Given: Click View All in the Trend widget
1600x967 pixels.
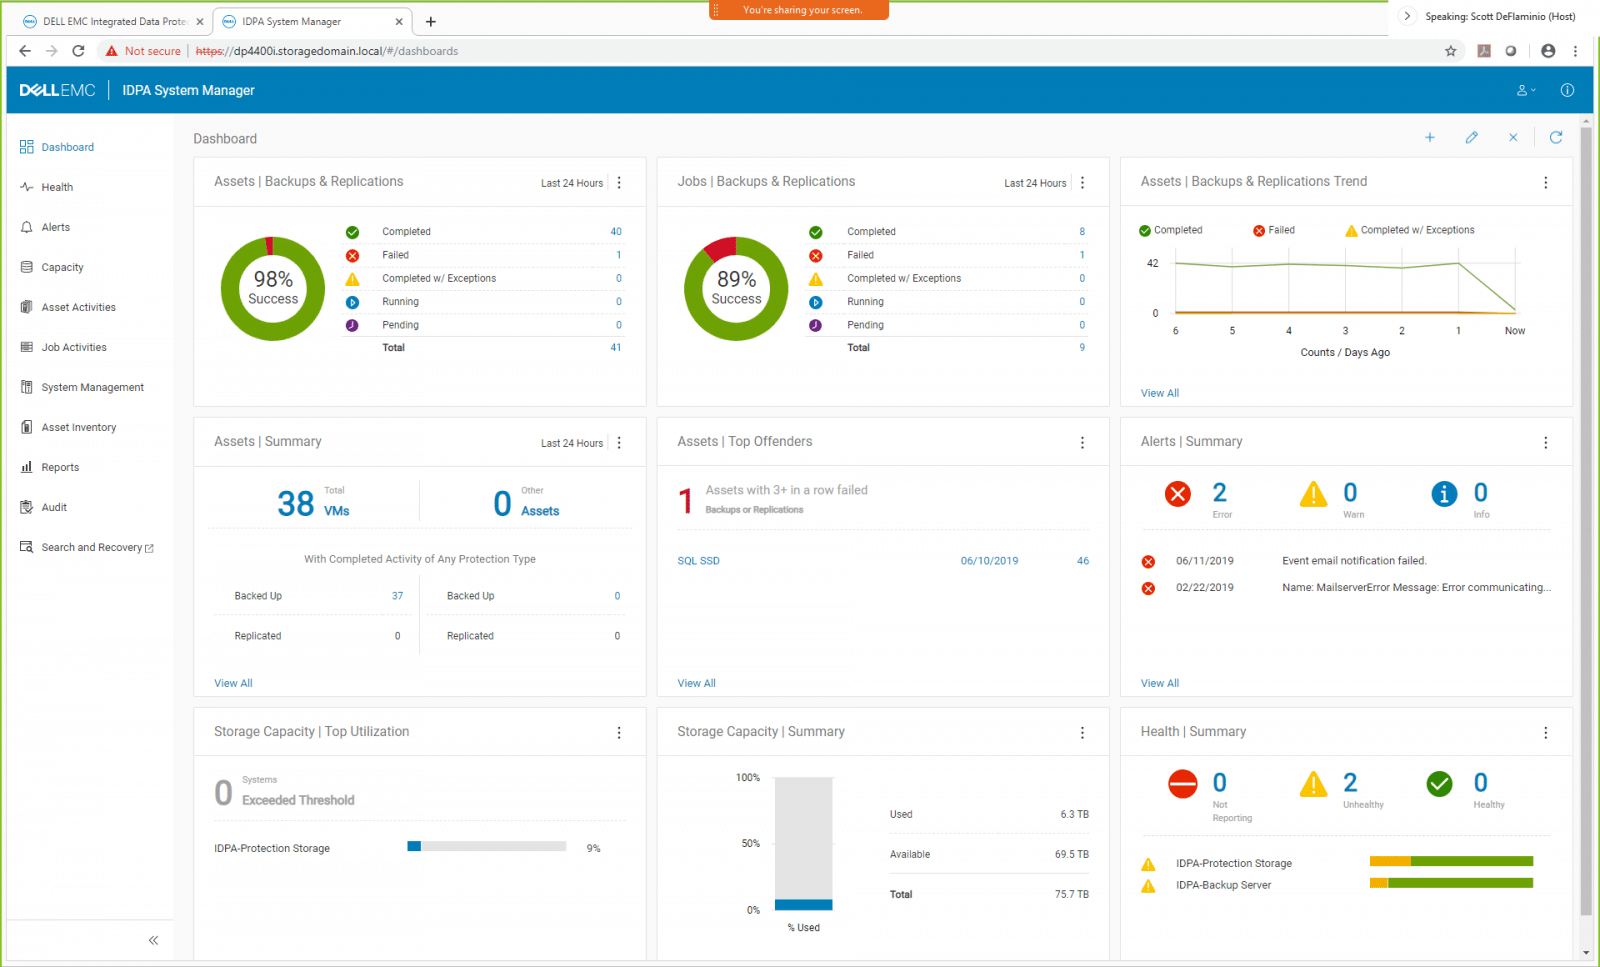Looking at the screenshot, I should [1160, 393].
